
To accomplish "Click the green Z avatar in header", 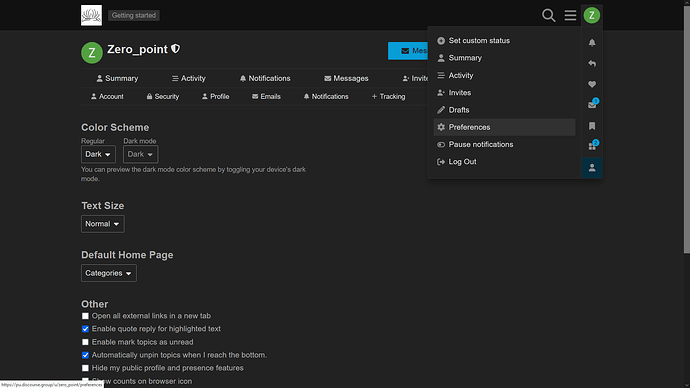I will pyautogui.click(x=592, y=15).
